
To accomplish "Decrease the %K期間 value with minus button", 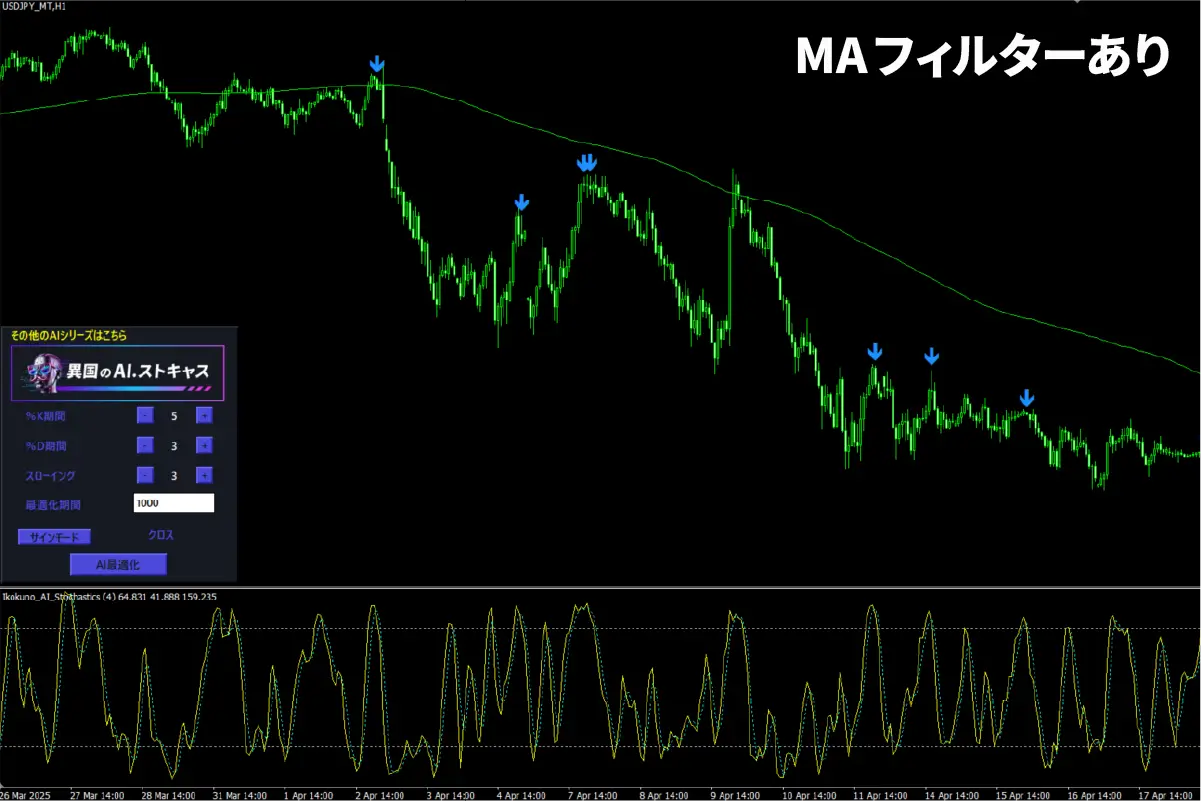I will point(145,415).
